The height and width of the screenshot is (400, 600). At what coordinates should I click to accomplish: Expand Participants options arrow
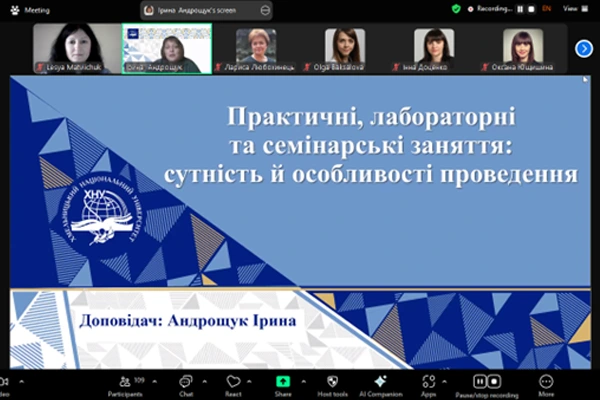tap(155, 382)
